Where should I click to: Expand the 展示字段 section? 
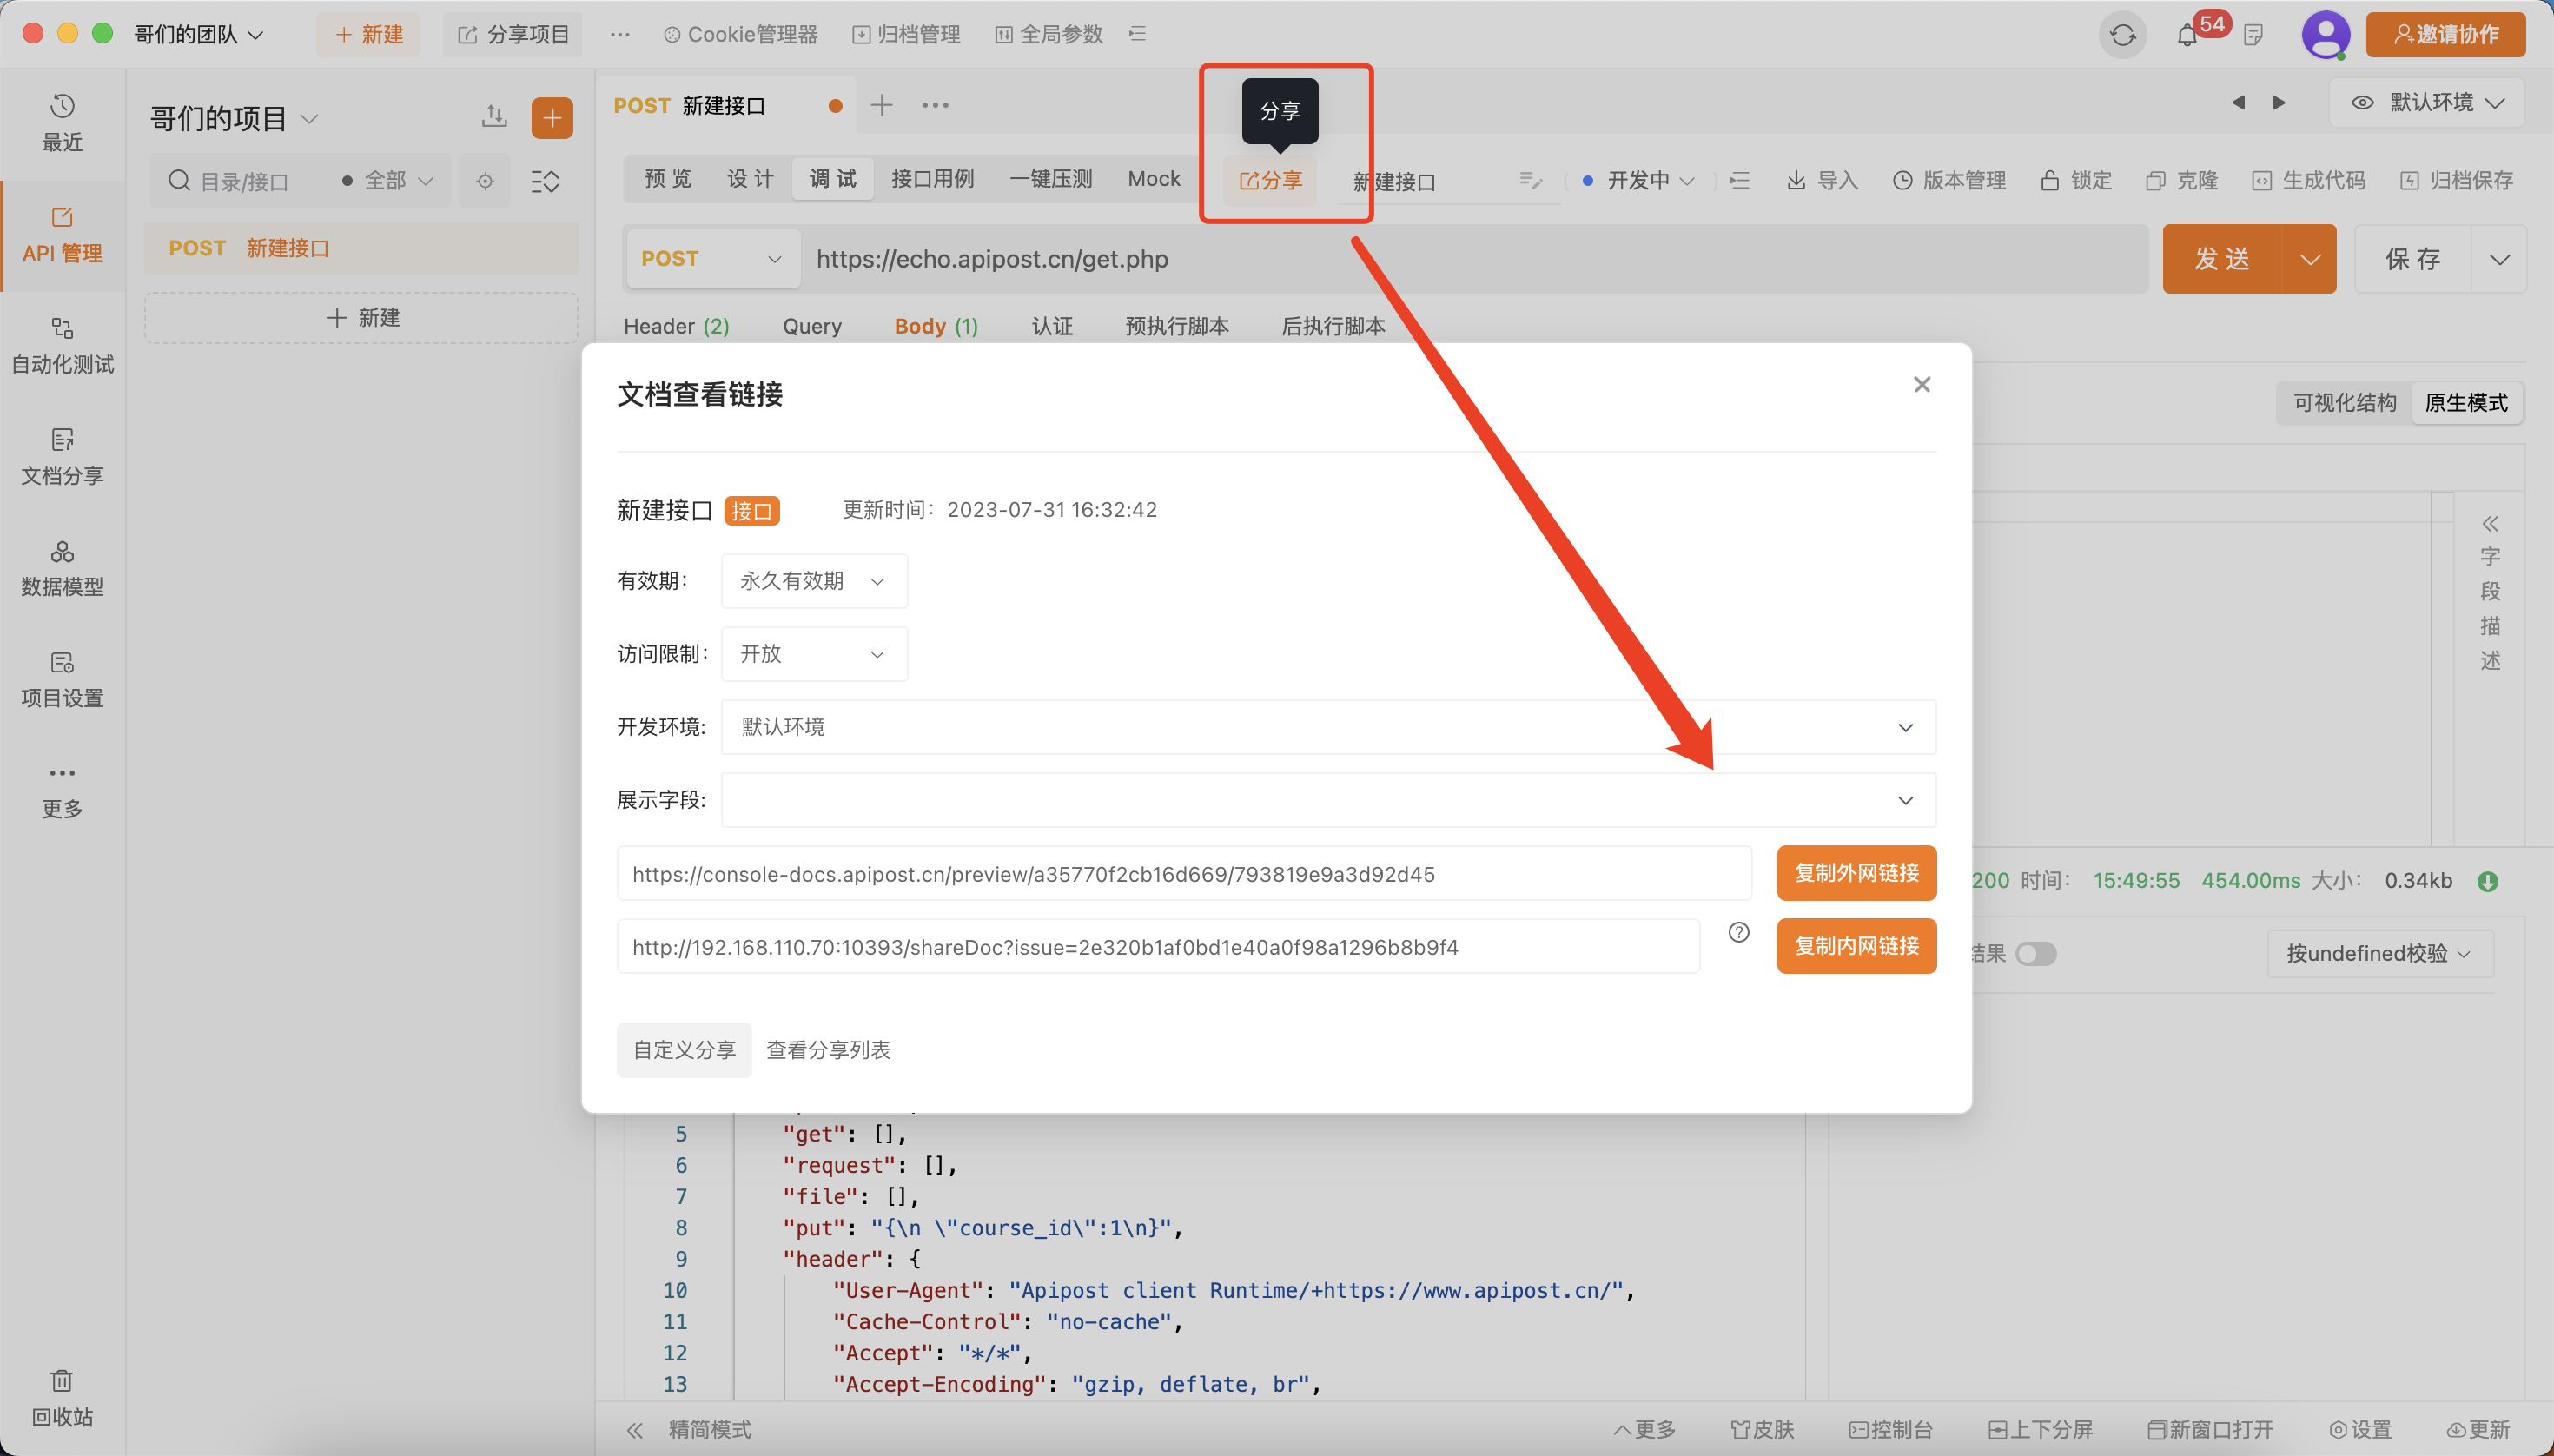coord(1907,800)
